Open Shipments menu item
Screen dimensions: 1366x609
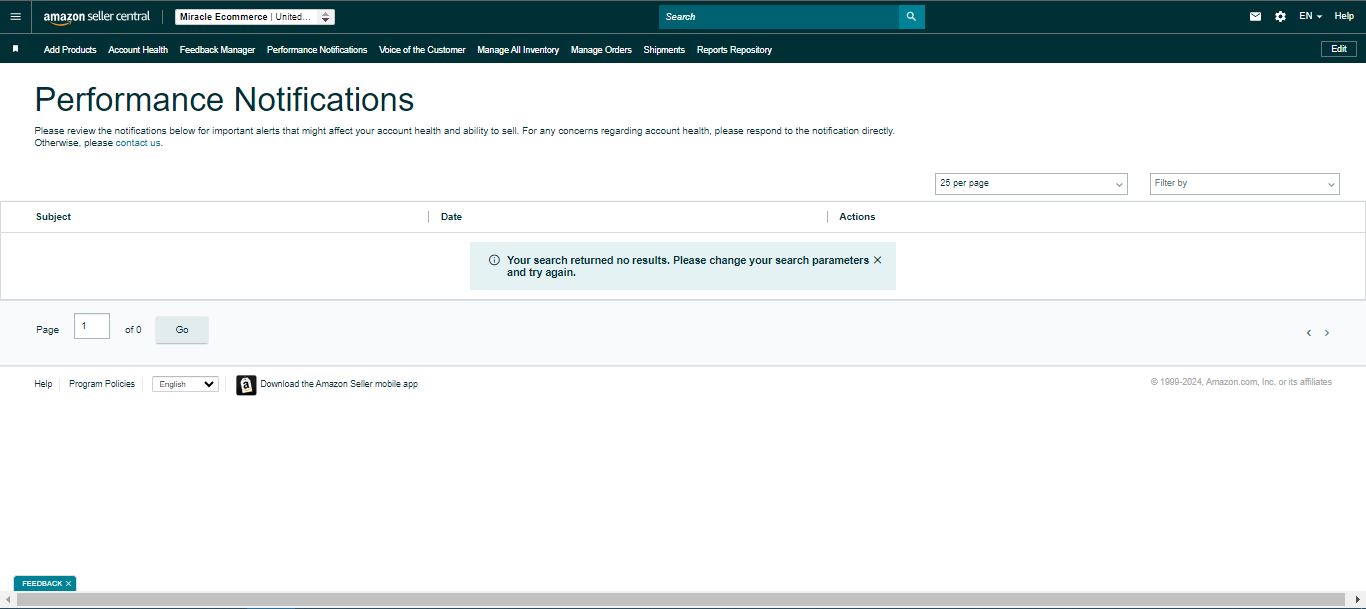(x=664, y=50)
